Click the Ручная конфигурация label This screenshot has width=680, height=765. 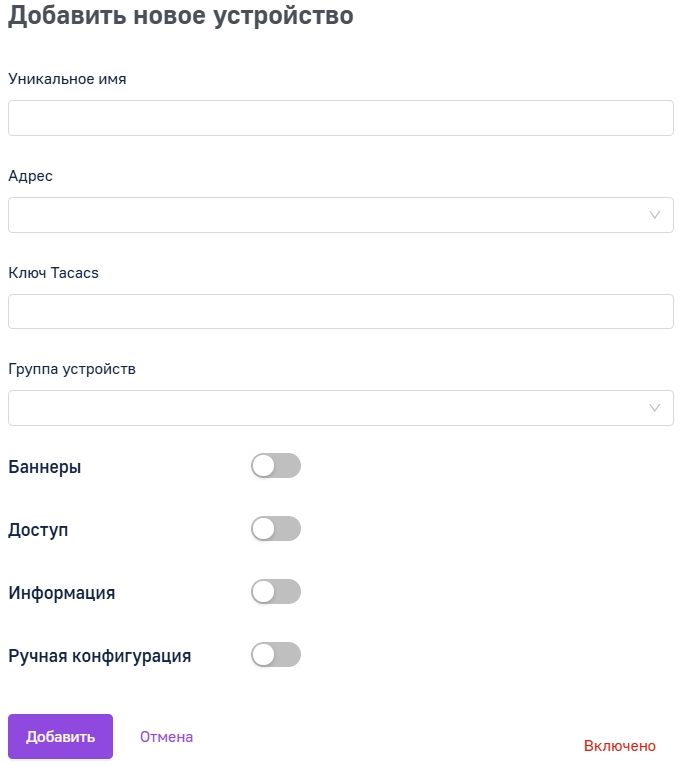[100, 656]
